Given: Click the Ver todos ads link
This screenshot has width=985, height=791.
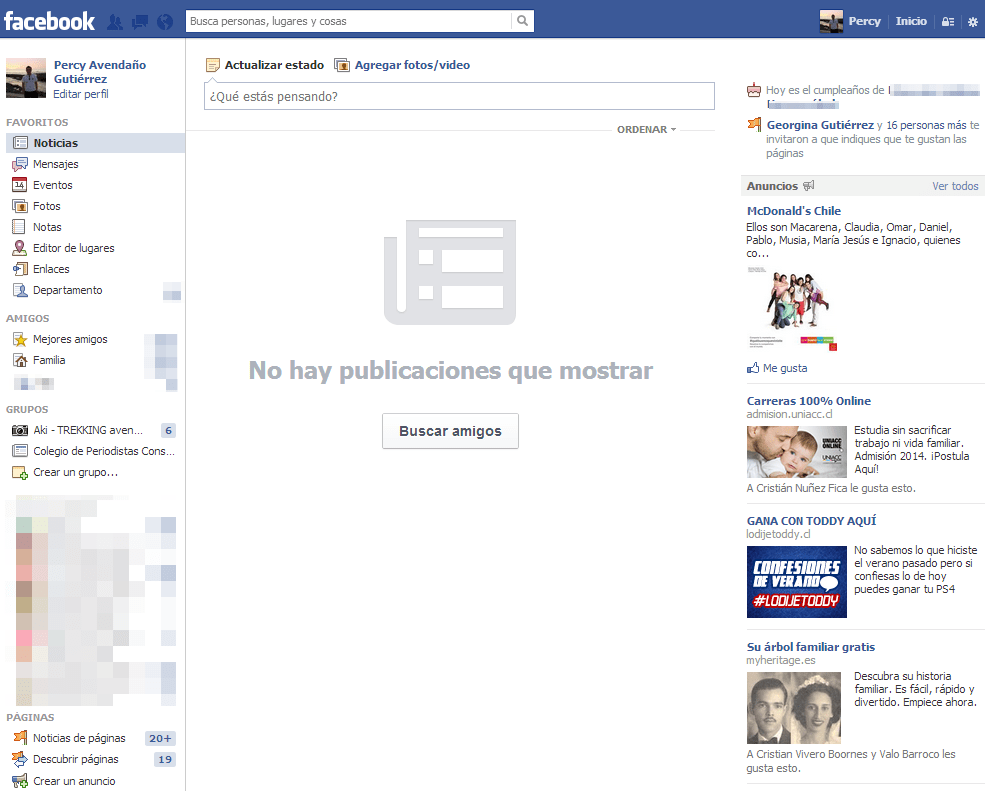Looking at the screenshot, I should pyautogui.click(x=955, y=186).
